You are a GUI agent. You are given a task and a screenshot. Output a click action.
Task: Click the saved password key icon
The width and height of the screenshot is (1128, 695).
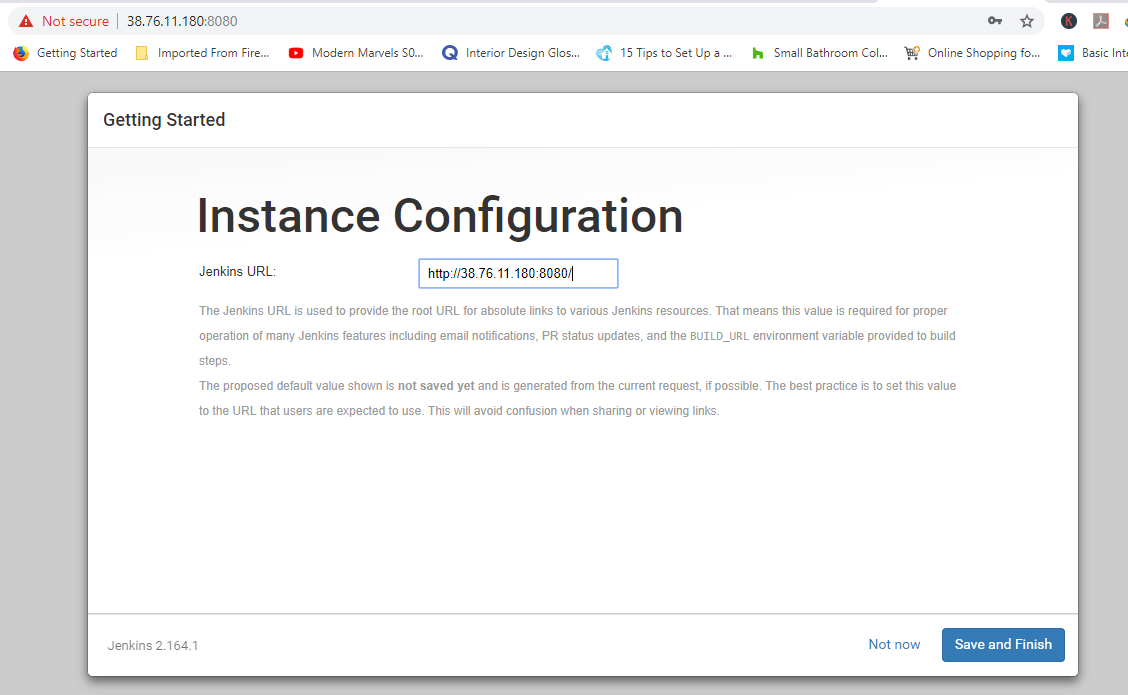coord(994,21)
